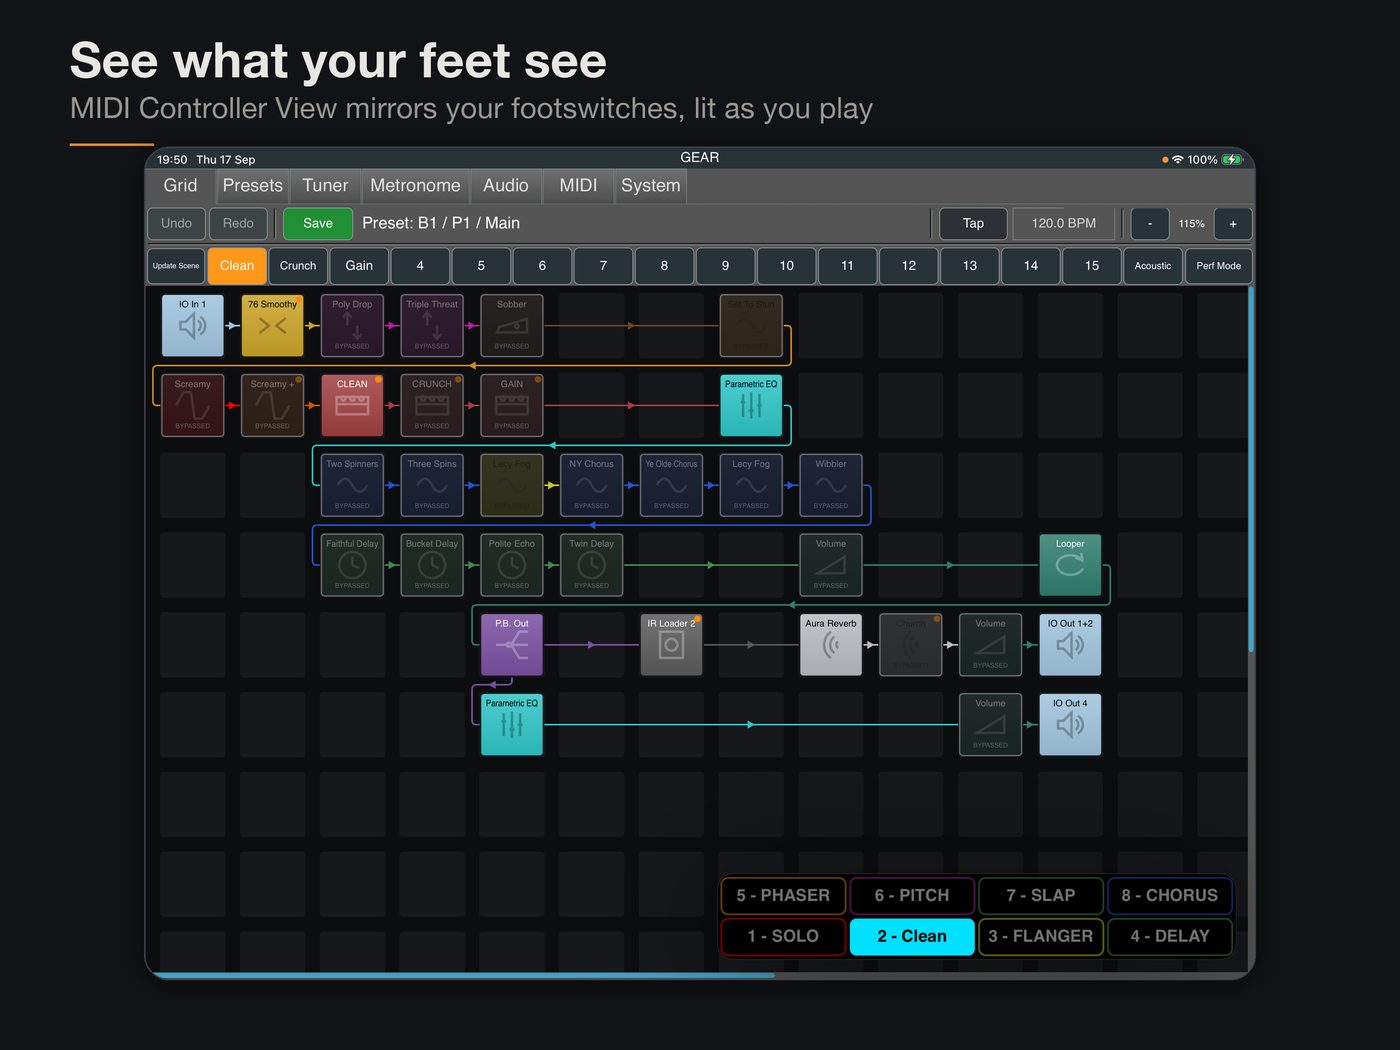Switch to the MIDI tab
Image resolution: width=1400 pixels, height=1050 pixels.
[x=578, y=186]
